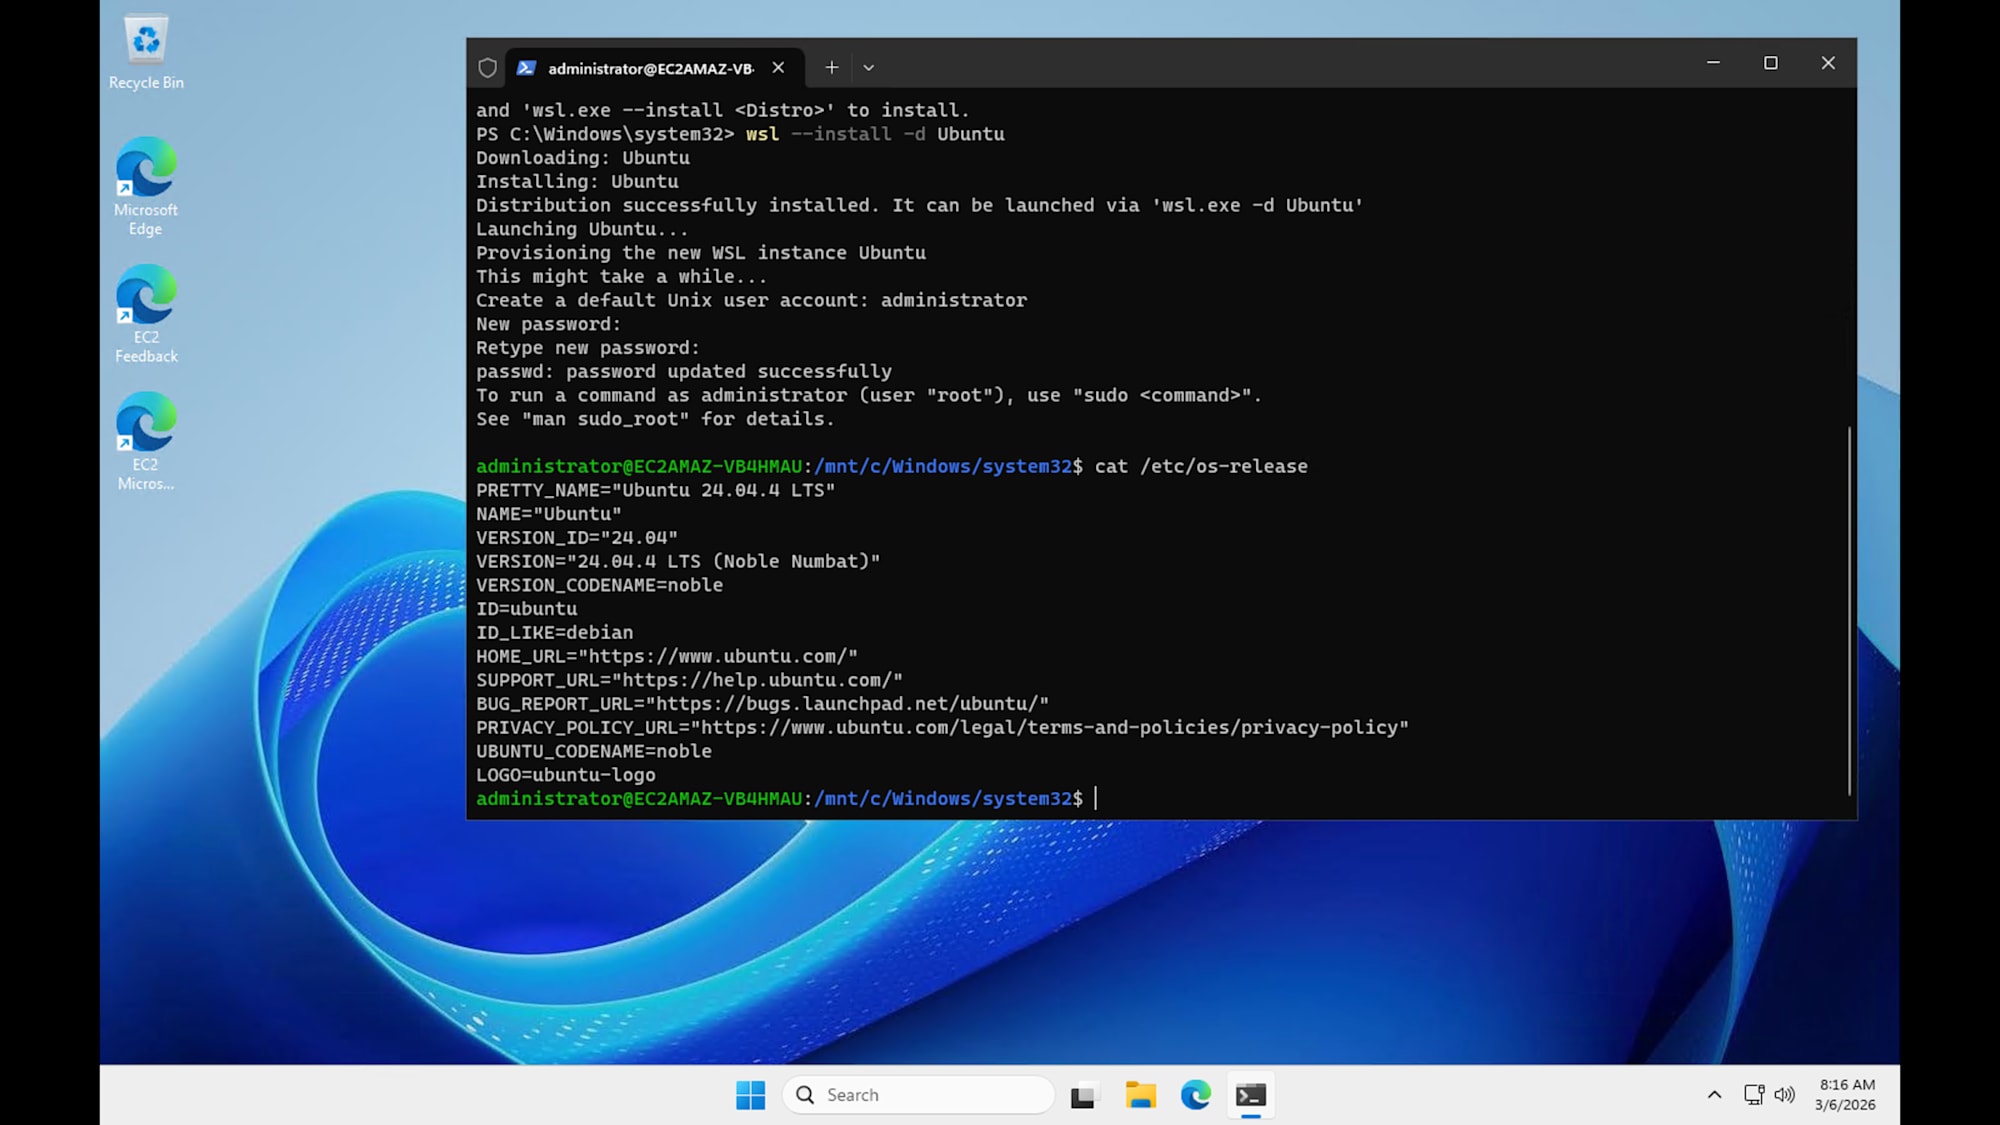Open the Windows Start menu

[x=750, y=1095]
